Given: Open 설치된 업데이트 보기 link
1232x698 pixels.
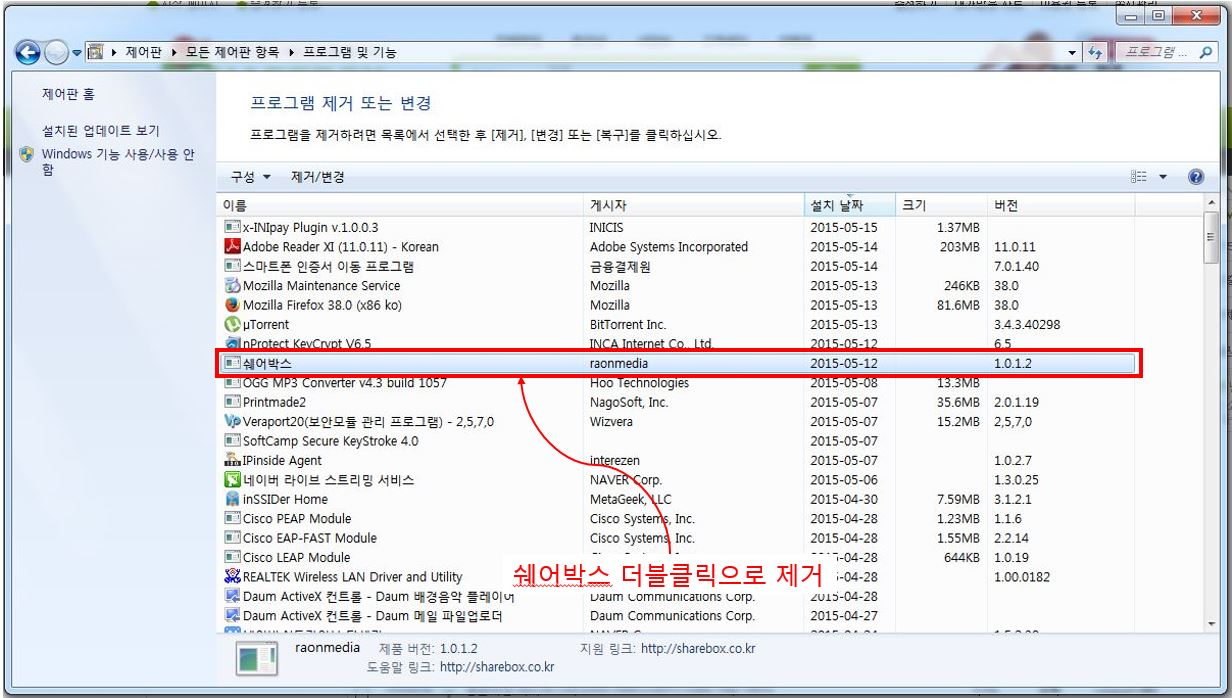Looking at the screenshot, I should click(100, 131).
